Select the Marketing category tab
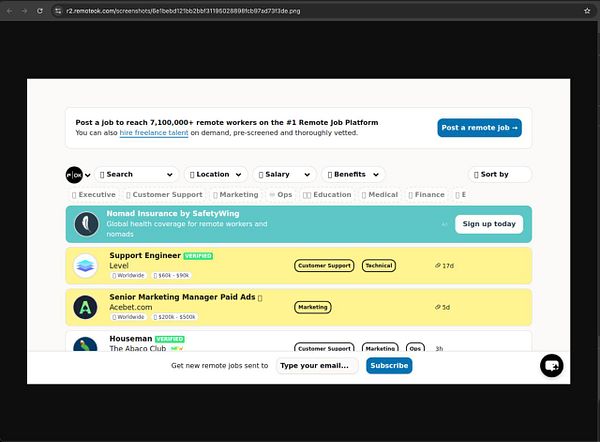This screenshot has height=442, width=600. (x=236, y=195)
